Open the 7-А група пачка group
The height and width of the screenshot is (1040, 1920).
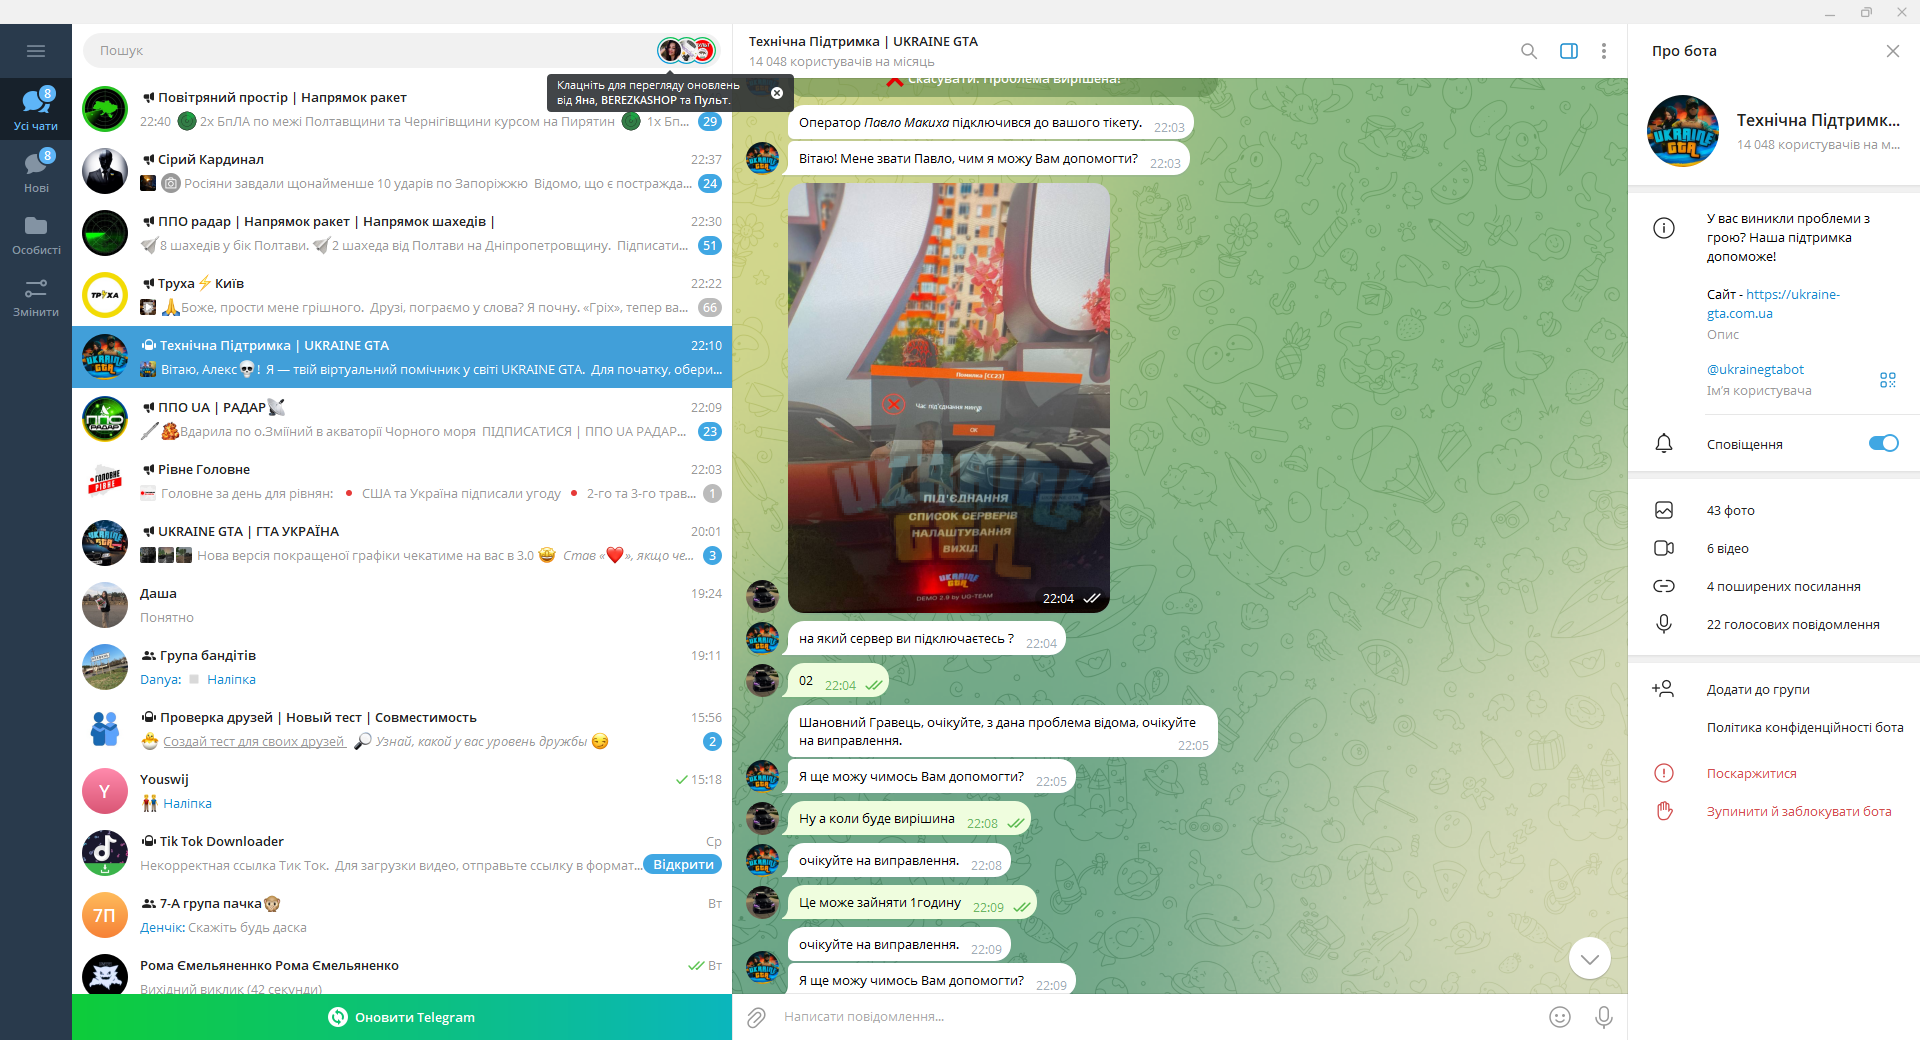click(x=402, y=915)
